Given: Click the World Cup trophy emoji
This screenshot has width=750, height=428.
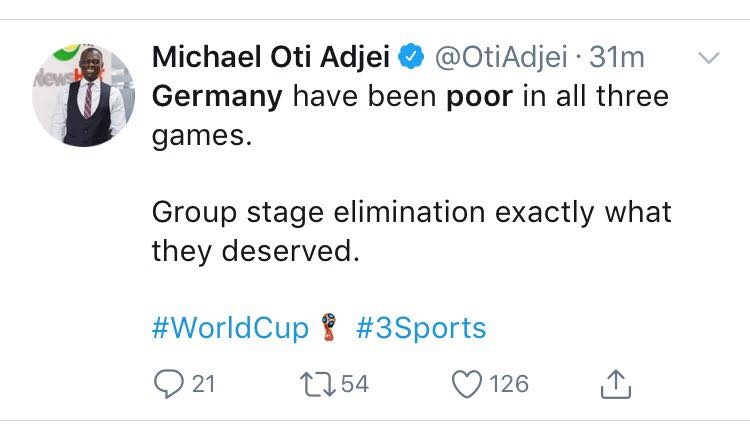Looking at the screenshot, I should point(331,328).
